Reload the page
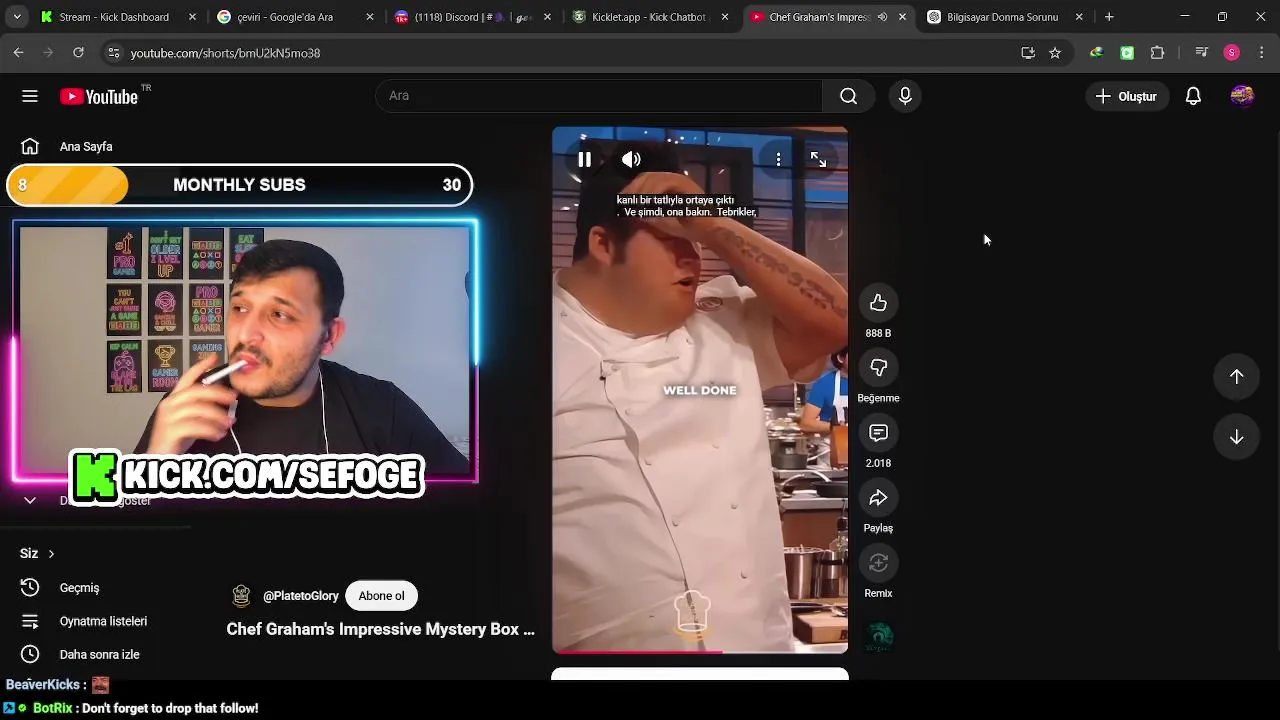1280x720 pixels. coord(78,53)
